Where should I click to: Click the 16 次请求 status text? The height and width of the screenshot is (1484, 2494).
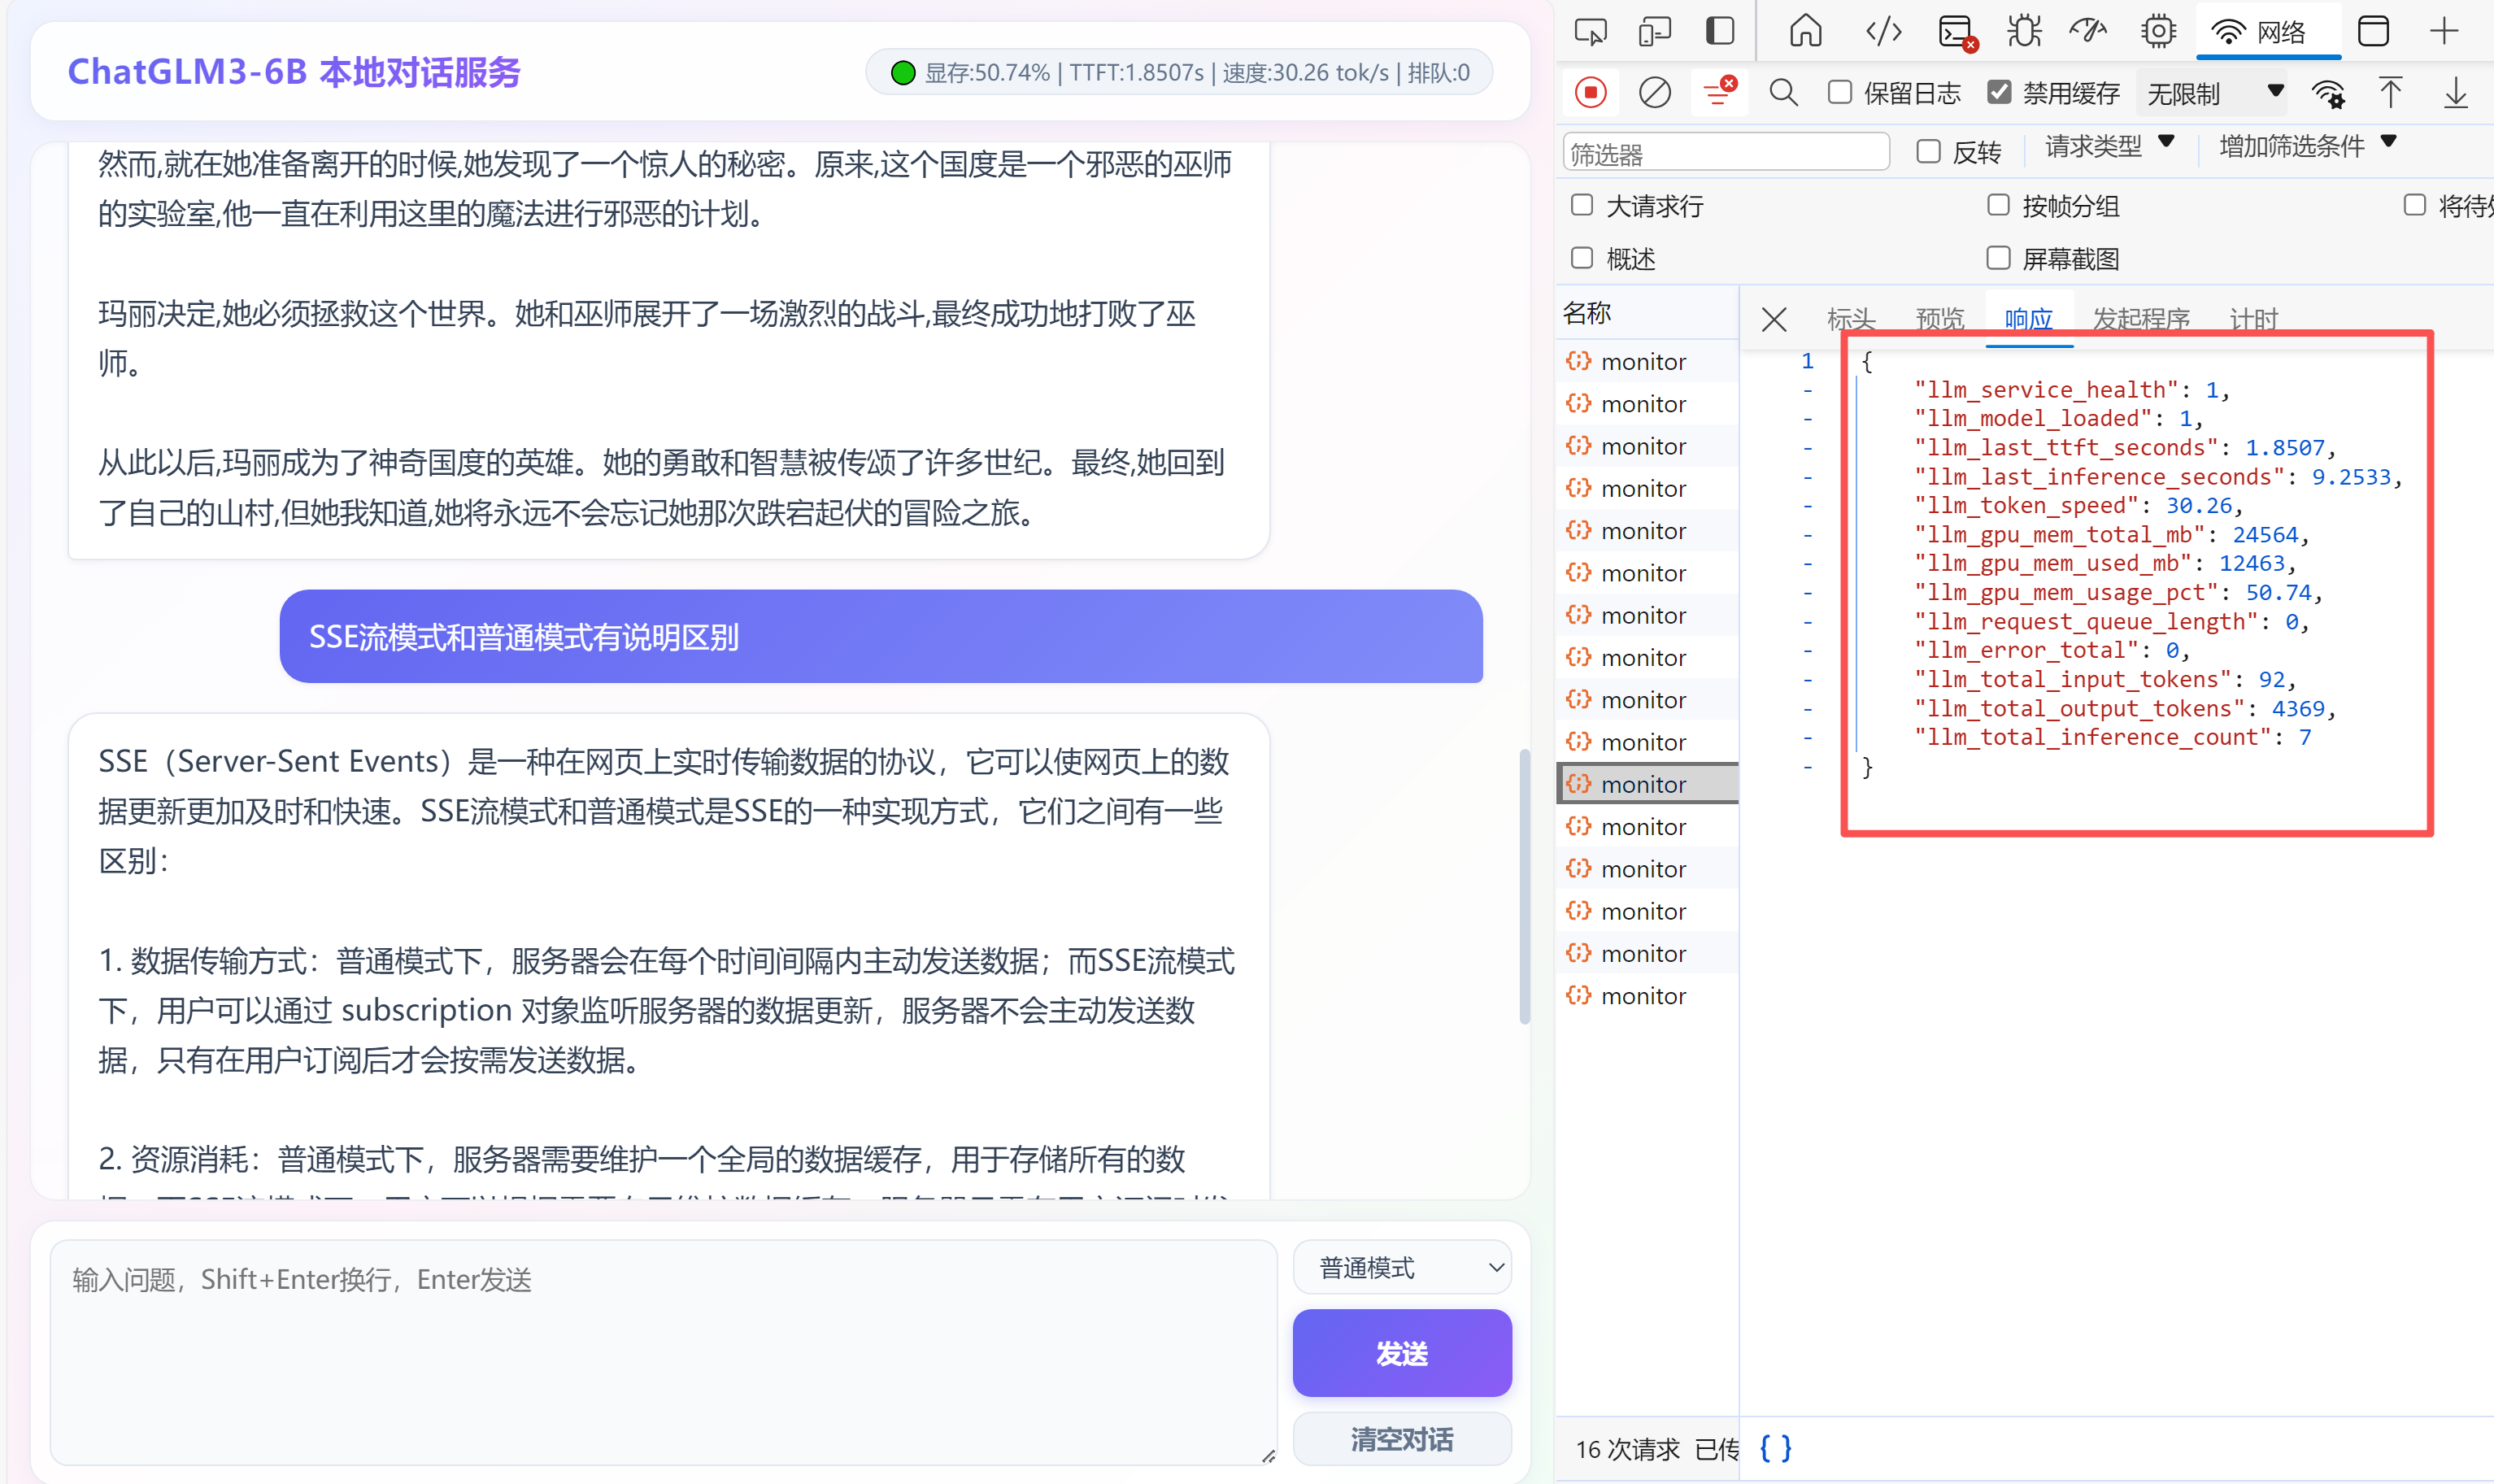click(1627, 1449)
